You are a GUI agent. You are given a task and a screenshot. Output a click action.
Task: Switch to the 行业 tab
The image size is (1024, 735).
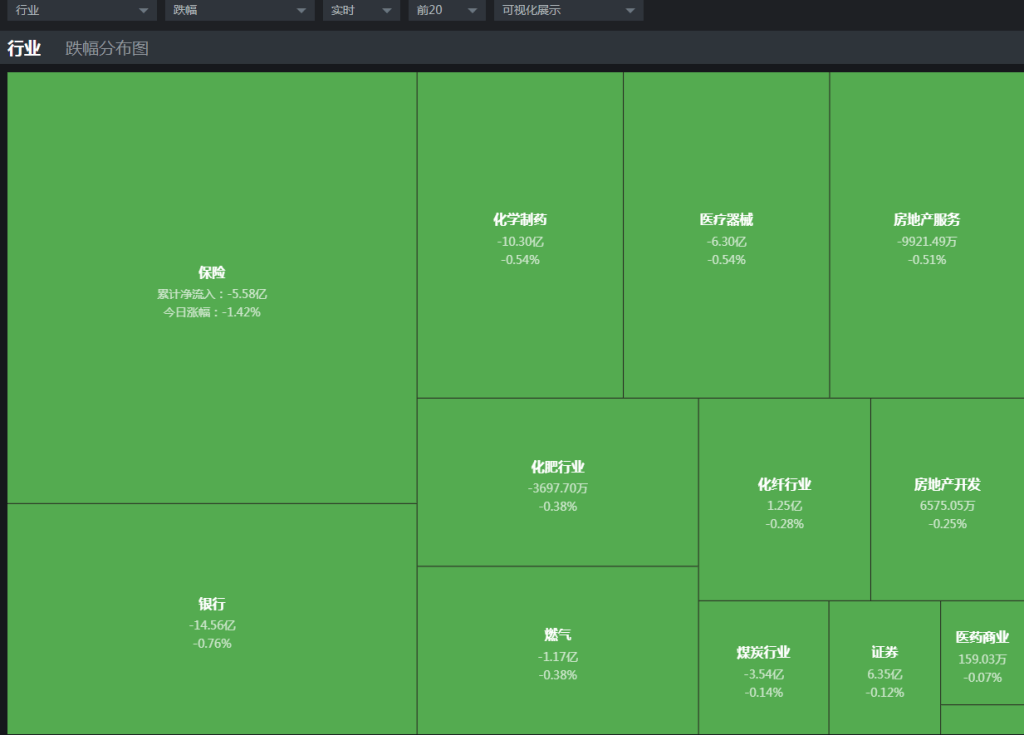24,48
